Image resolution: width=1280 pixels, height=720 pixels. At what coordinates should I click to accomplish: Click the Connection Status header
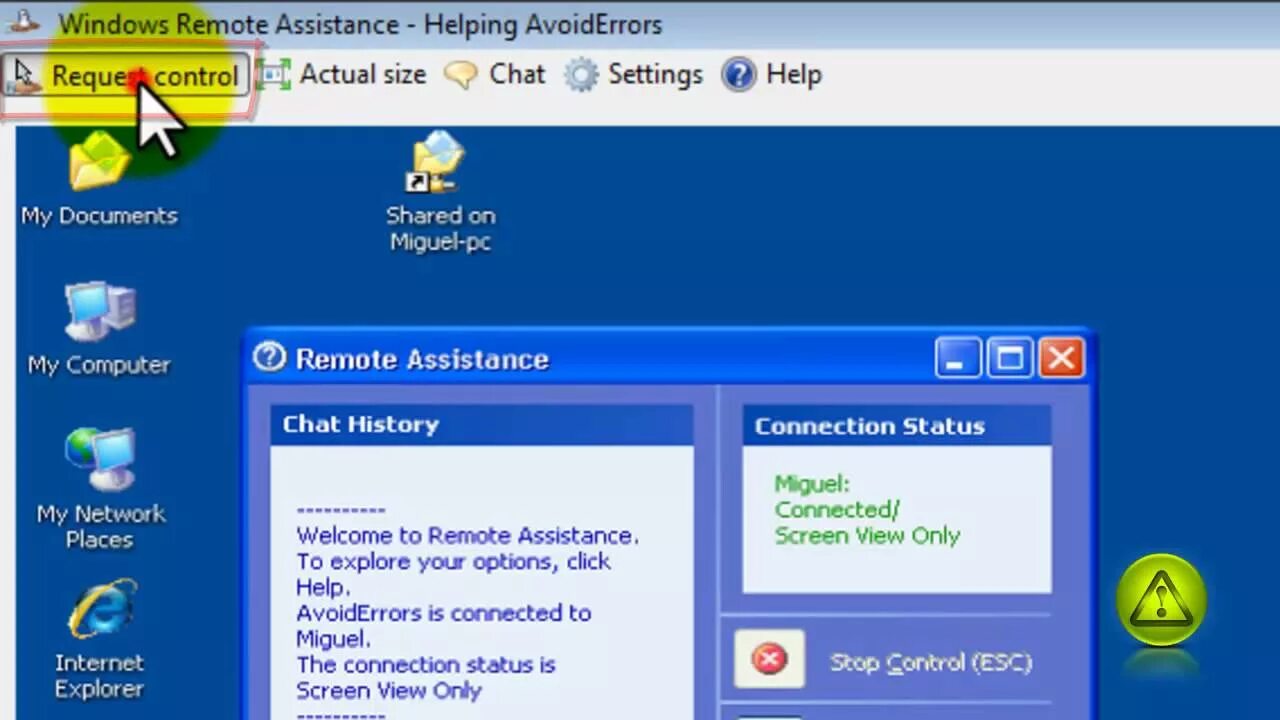pyautogui.click(x=897, y=426)
